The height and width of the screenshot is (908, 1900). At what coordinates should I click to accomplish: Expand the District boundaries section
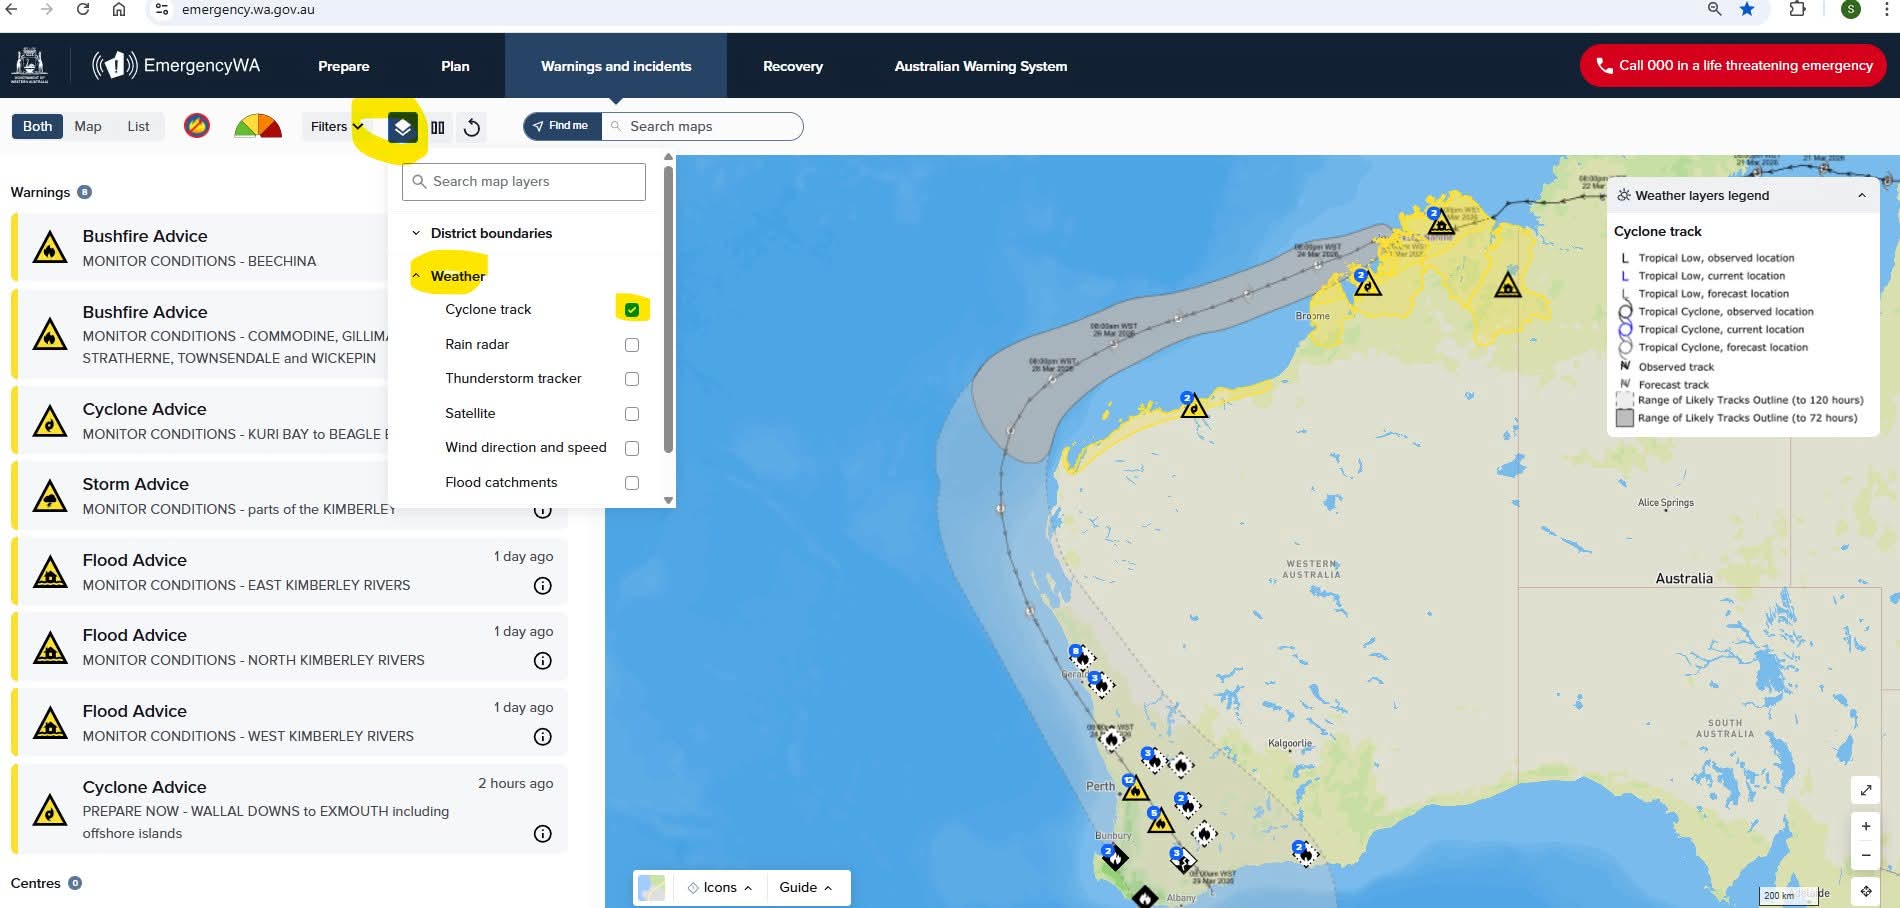416,233
